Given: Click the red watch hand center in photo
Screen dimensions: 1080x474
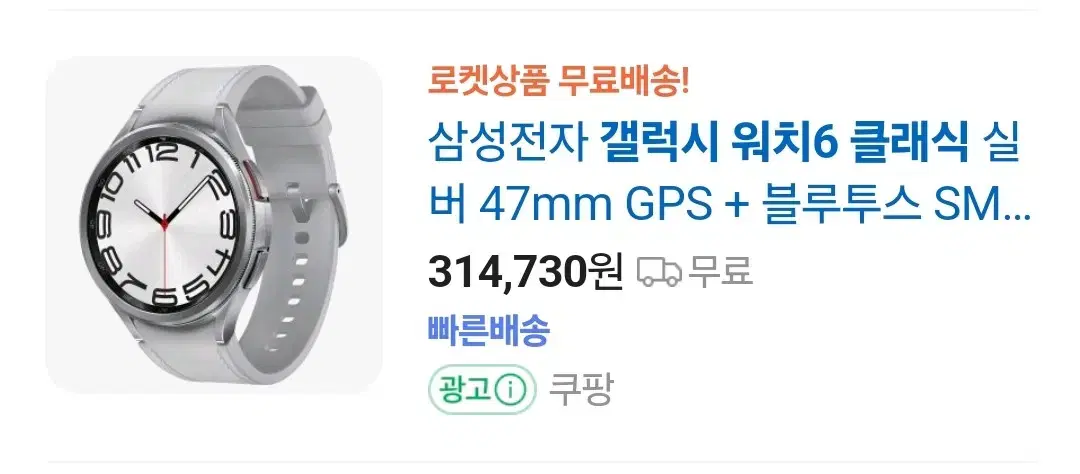Looking at the screenshot, I should click(165, 222).
